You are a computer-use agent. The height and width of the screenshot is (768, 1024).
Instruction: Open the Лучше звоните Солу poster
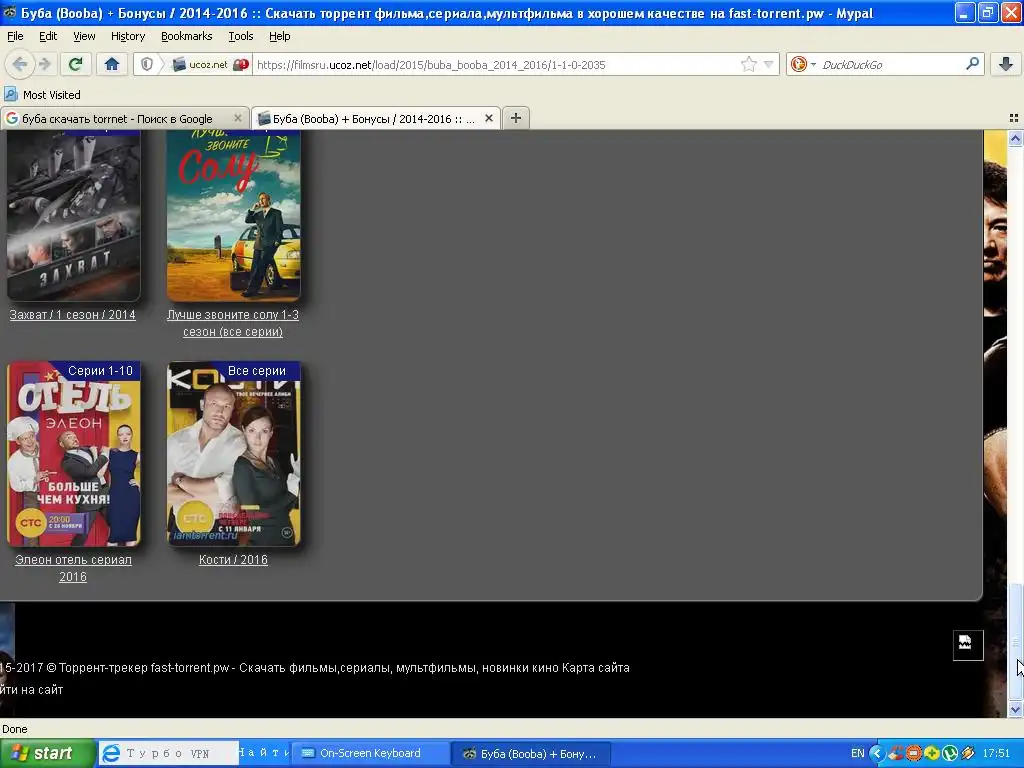click(x=234, y=216)
